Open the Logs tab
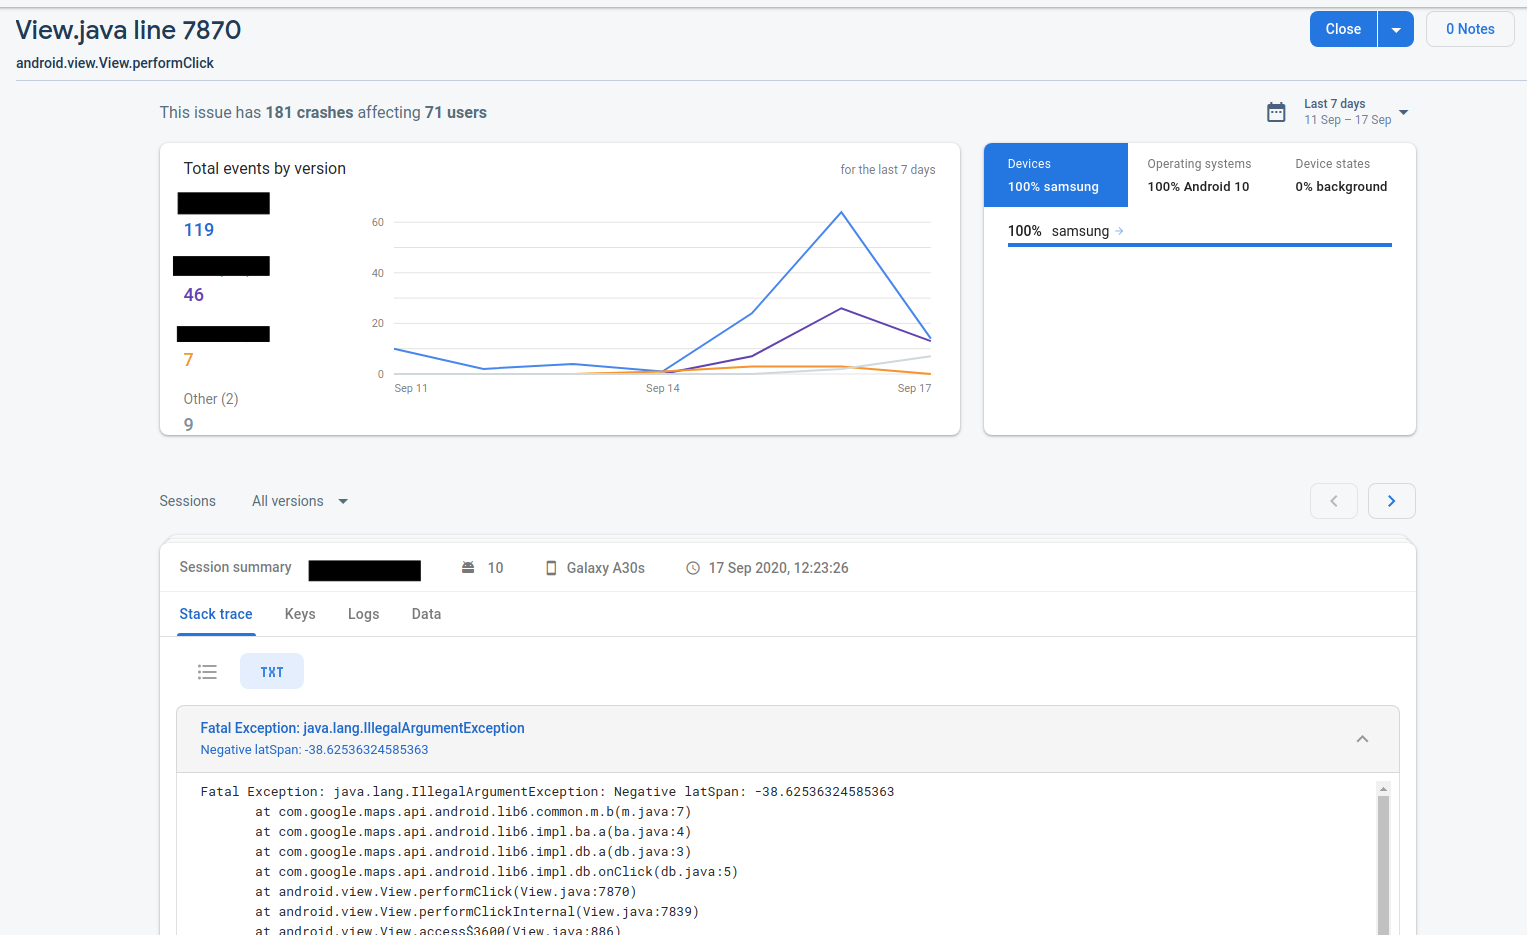1527x935 pixels. [363, 614]
